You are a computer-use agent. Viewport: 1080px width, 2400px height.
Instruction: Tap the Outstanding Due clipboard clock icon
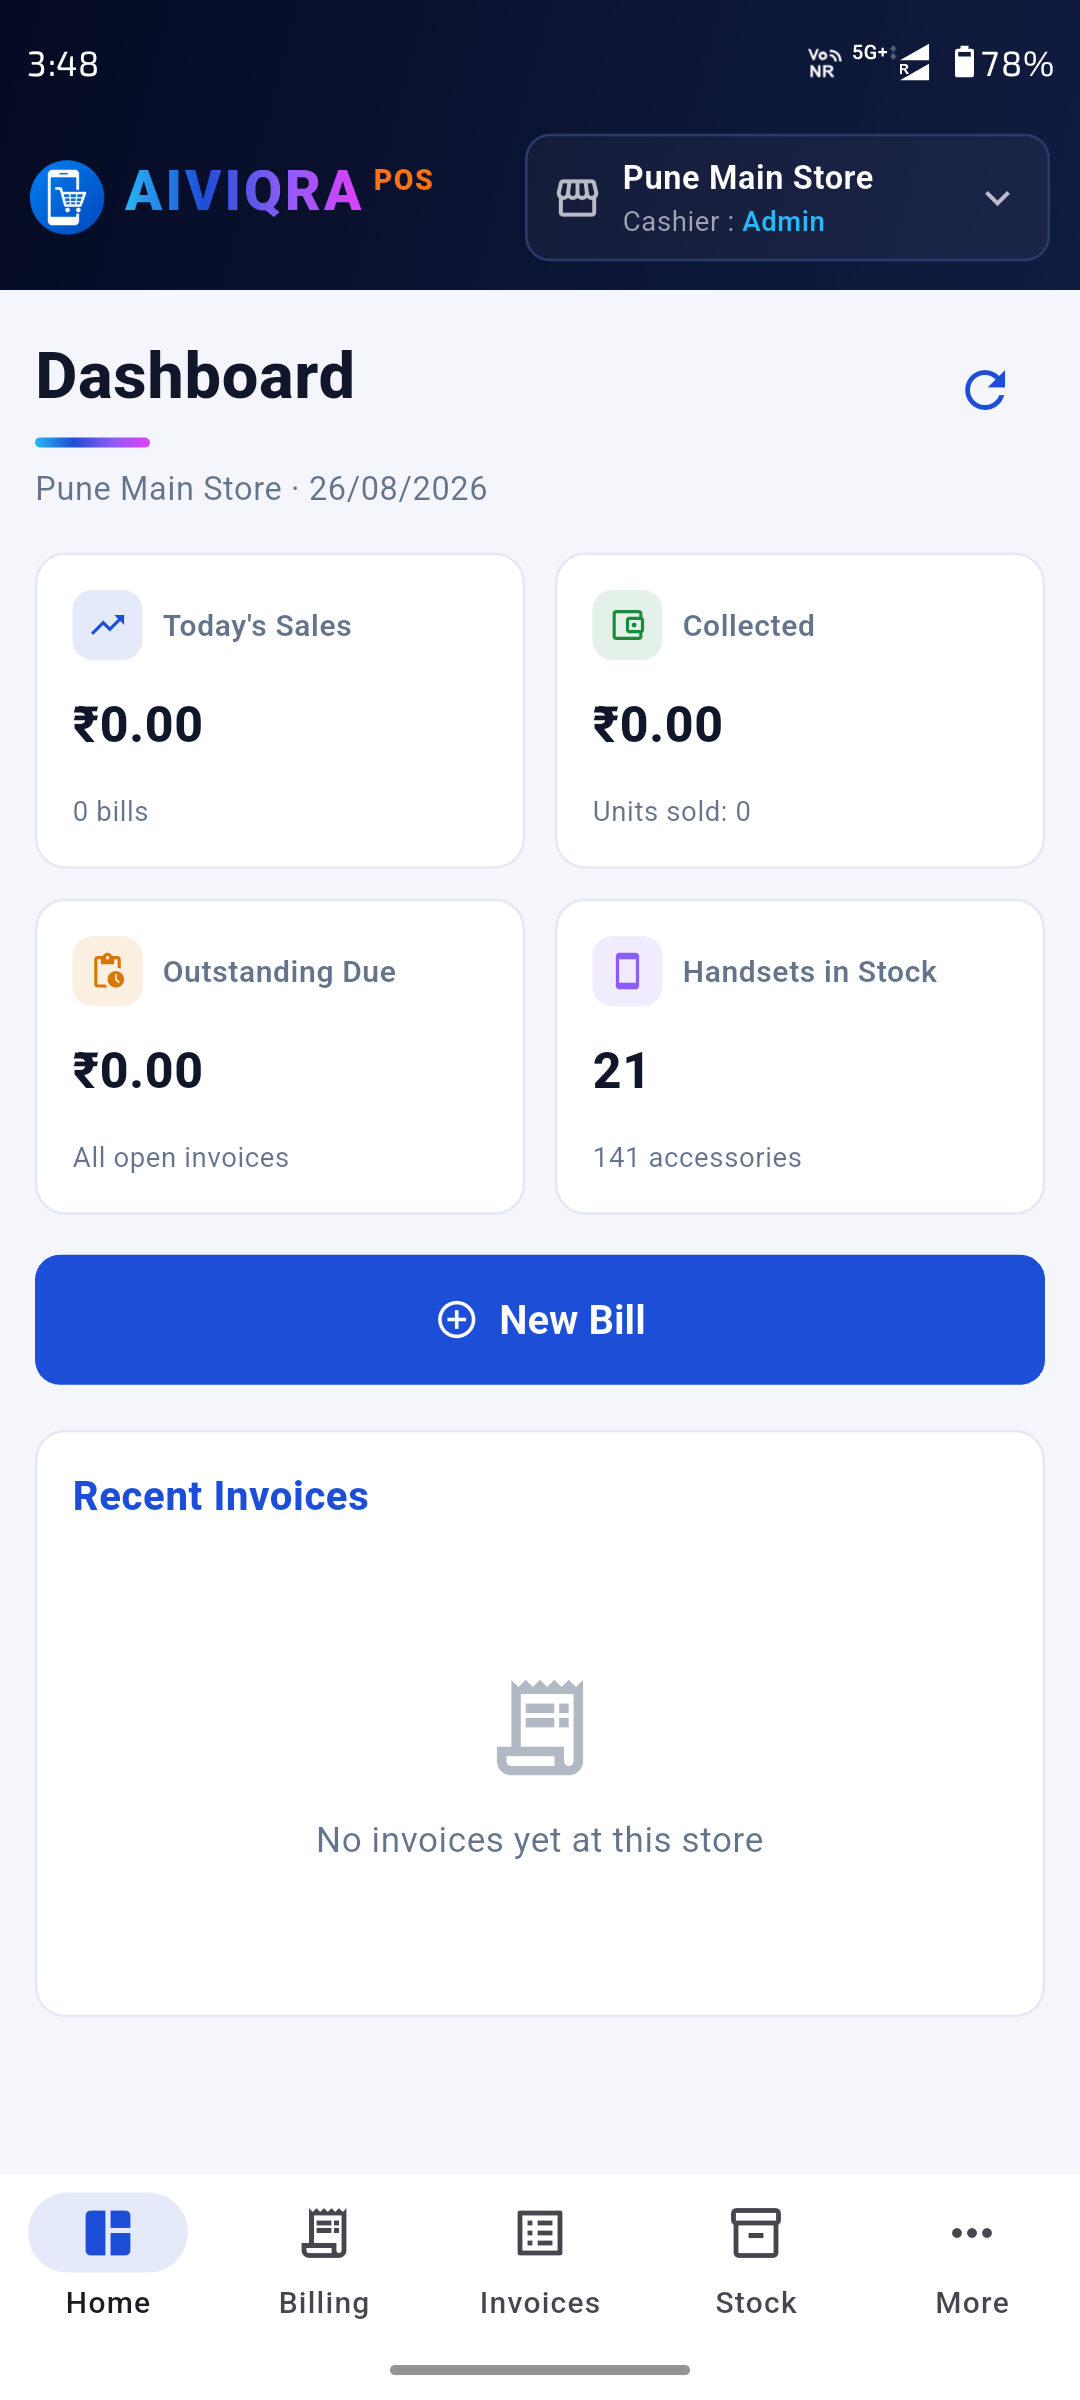[x=108, y=971]
